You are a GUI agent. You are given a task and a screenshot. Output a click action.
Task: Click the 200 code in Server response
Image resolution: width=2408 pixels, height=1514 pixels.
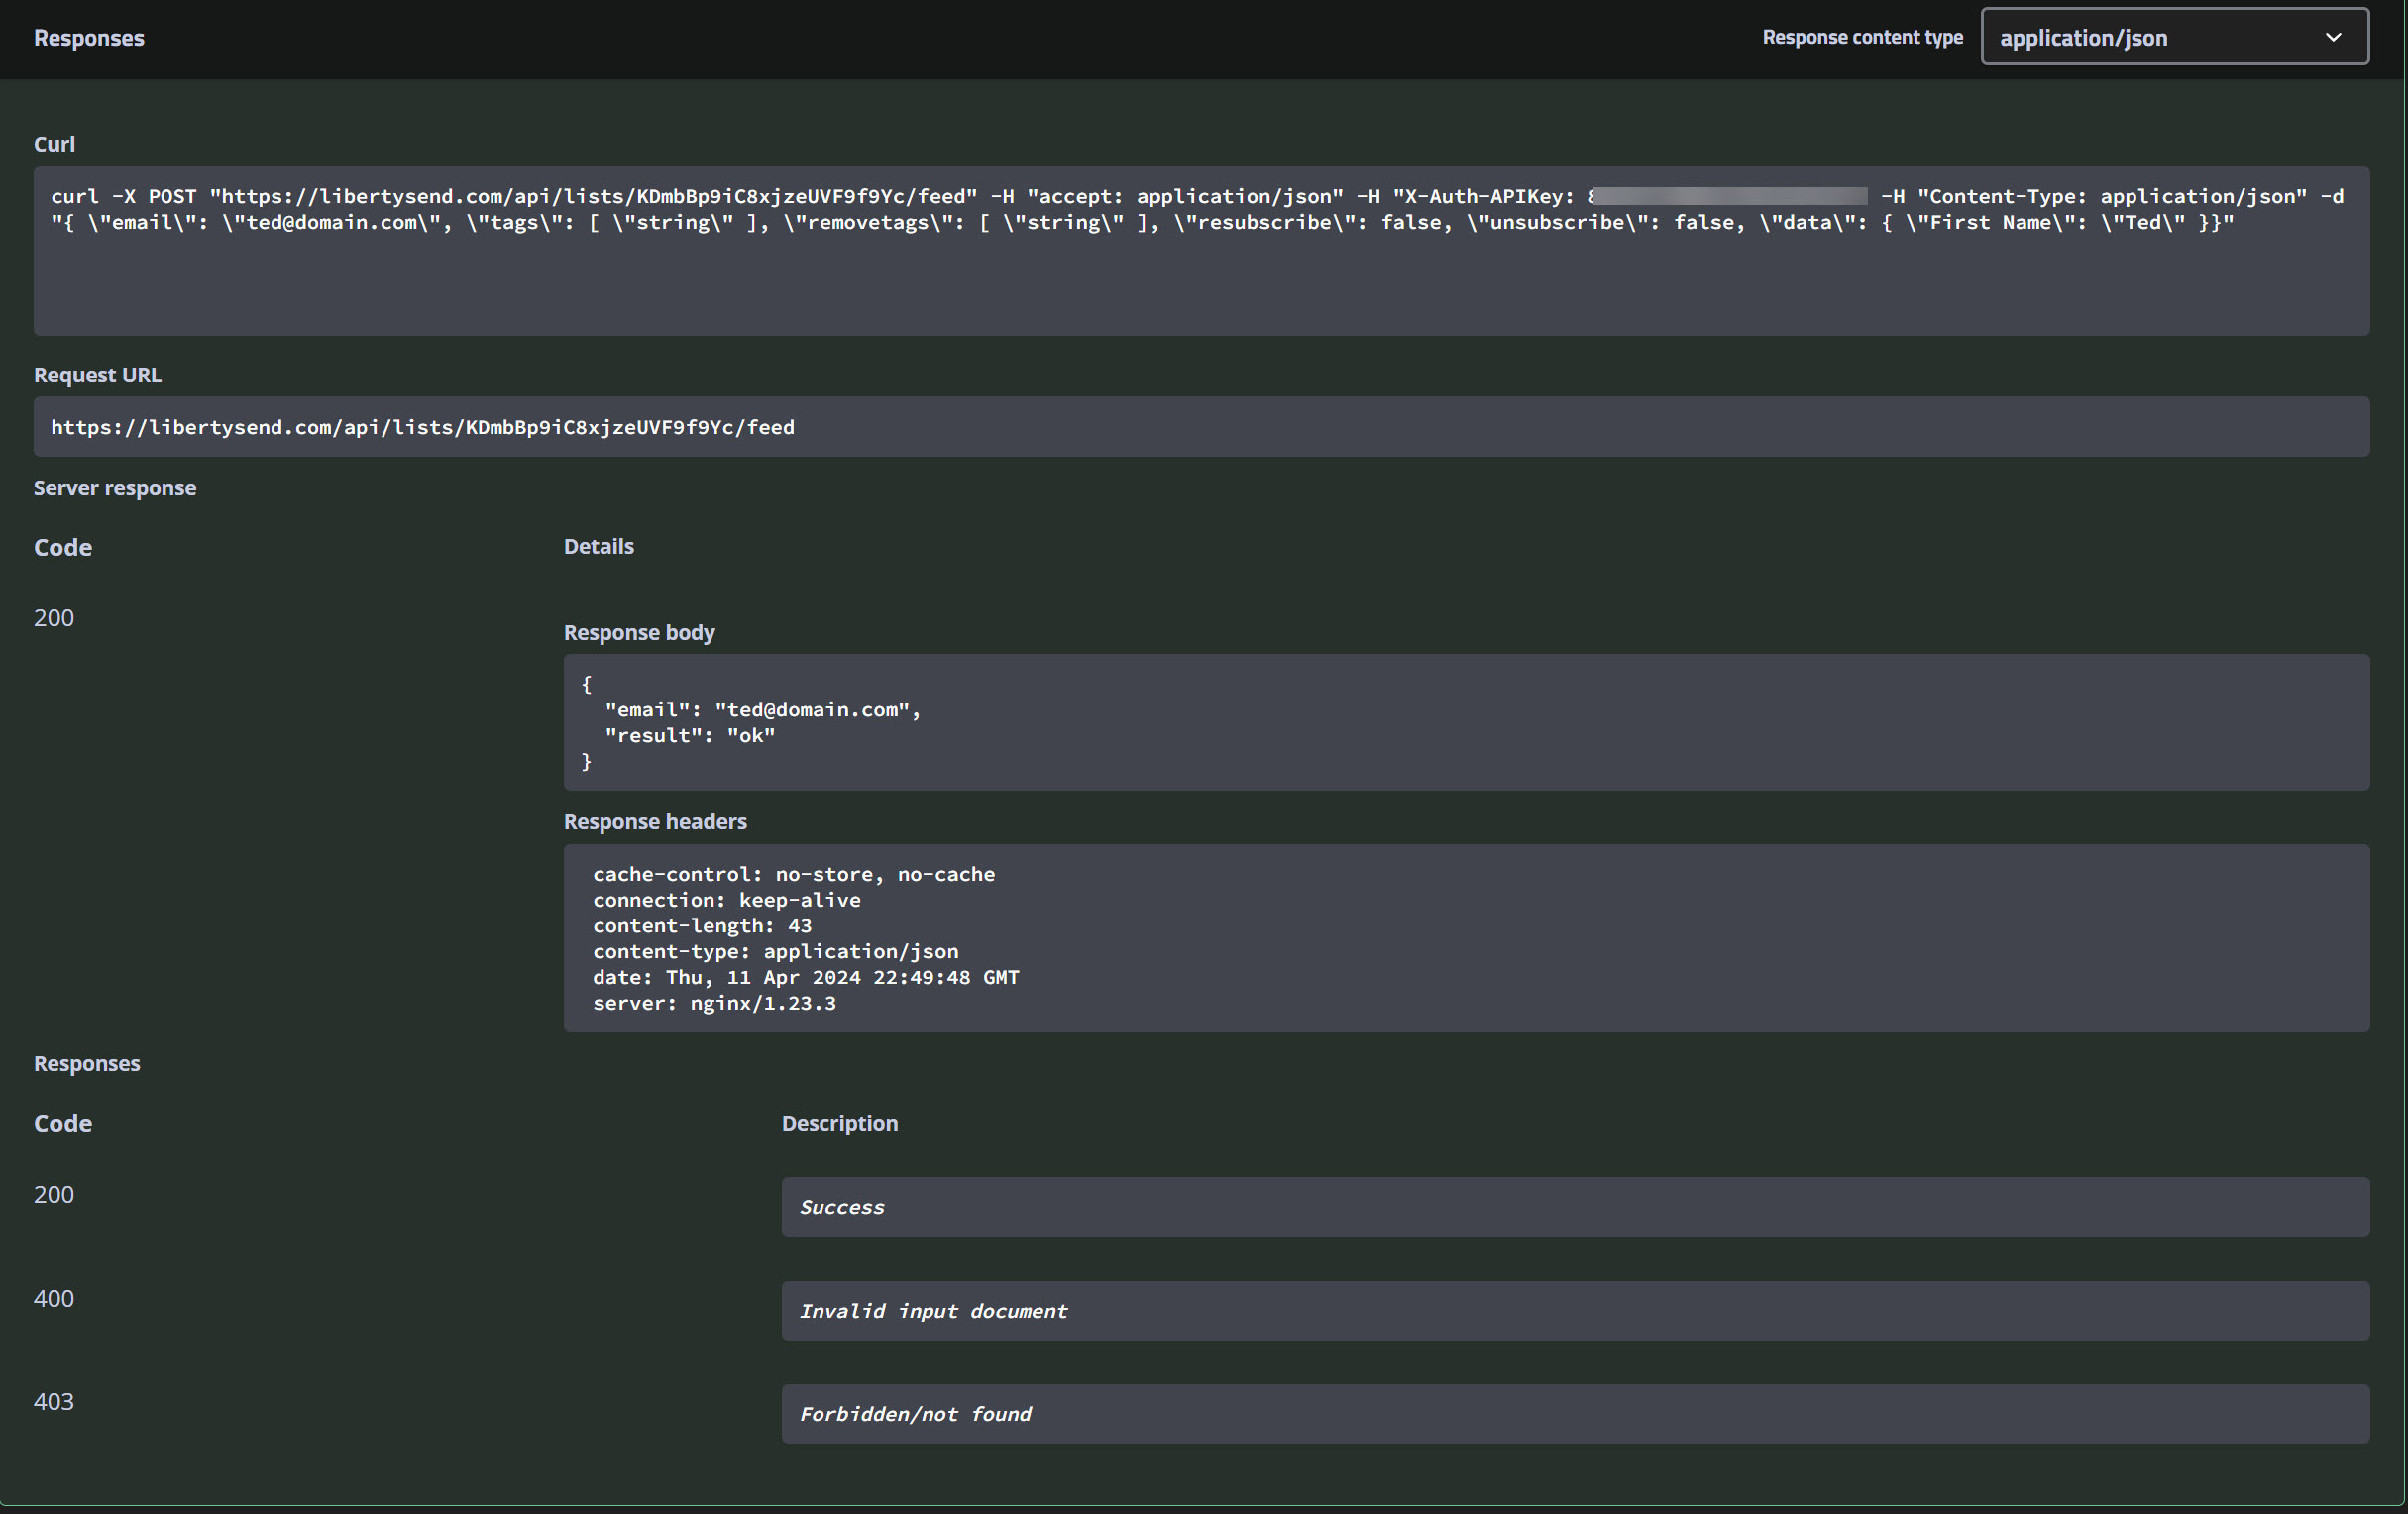54,618
